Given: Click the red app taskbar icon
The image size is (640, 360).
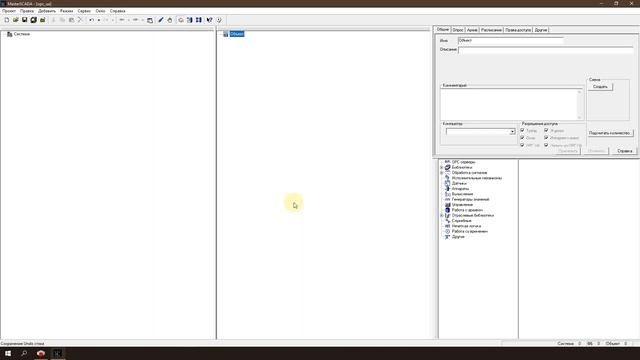Looking at the screenshot, I should 41,353.
